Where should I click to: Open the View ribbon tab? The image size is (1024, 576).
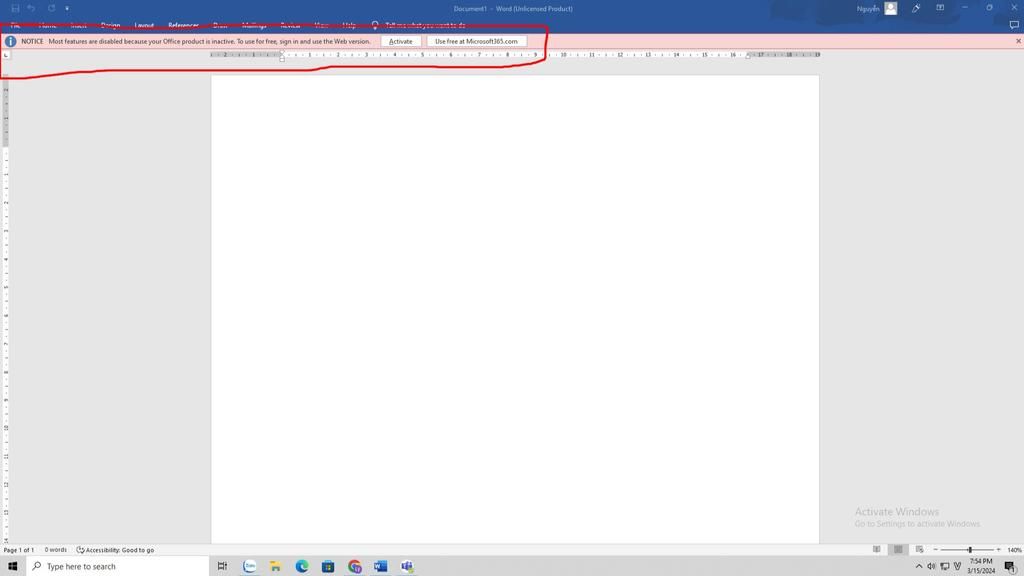tap(321, 25)
